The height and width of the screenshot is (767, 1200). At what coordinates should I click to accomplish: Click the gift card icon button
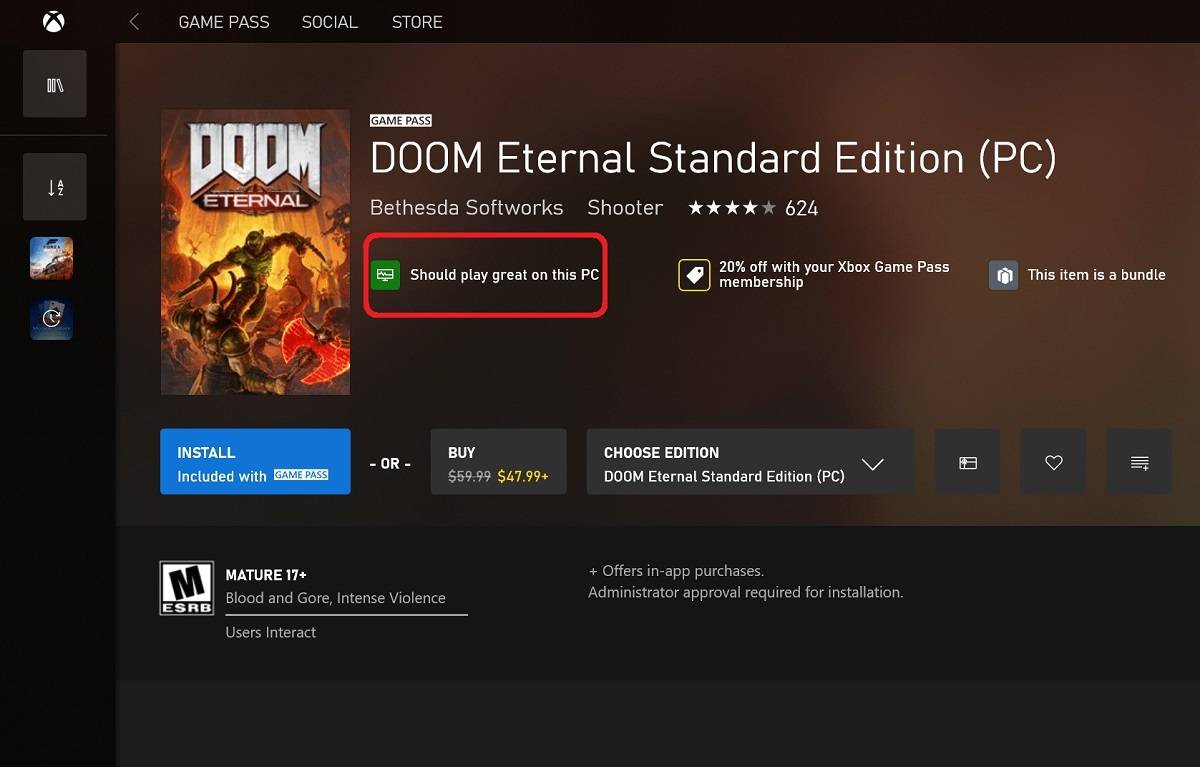pyautogui.click(x=967, y=462)
